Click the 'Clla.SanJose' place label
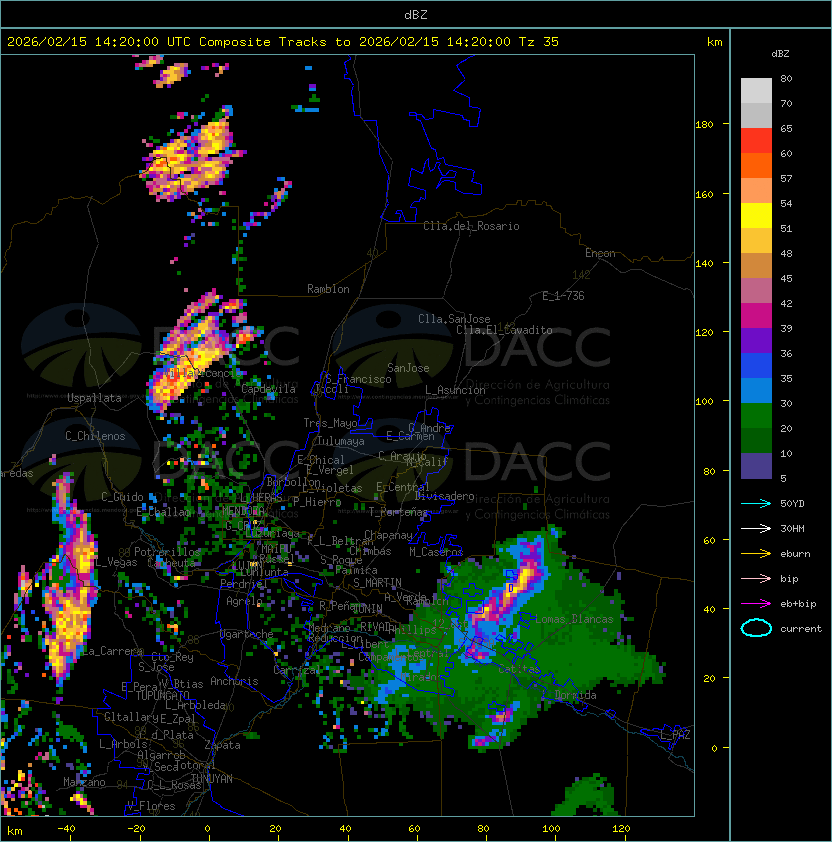This screenshot has height=842, width=832. pyautogui.click(x=454, y=319)
